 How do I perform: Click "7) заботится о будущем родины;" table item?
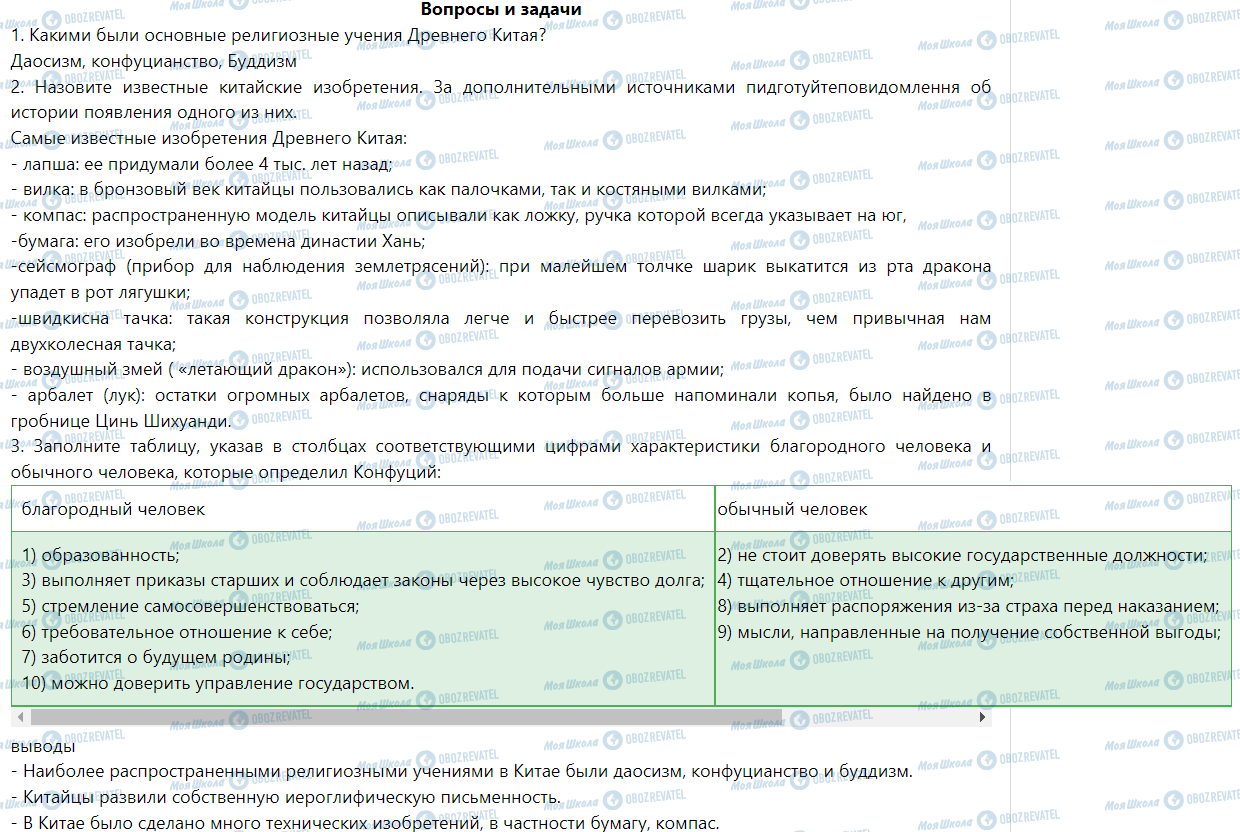(x=156, y=657)
